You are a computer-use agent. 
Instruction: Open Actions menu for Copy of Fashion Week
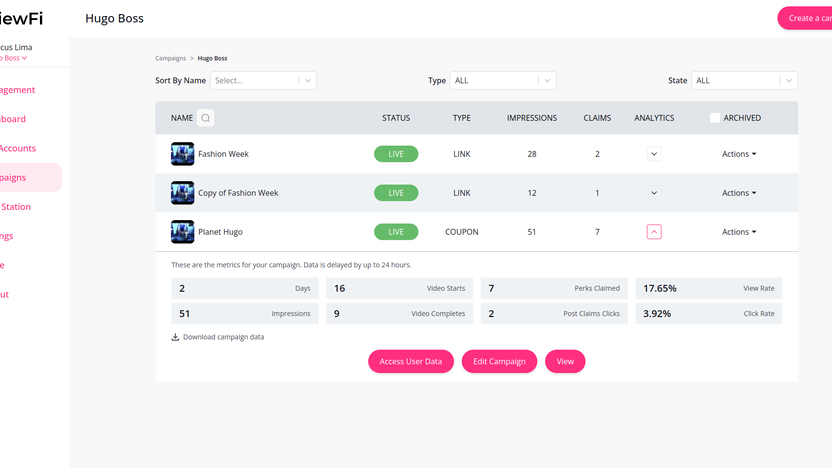point(739,193)
